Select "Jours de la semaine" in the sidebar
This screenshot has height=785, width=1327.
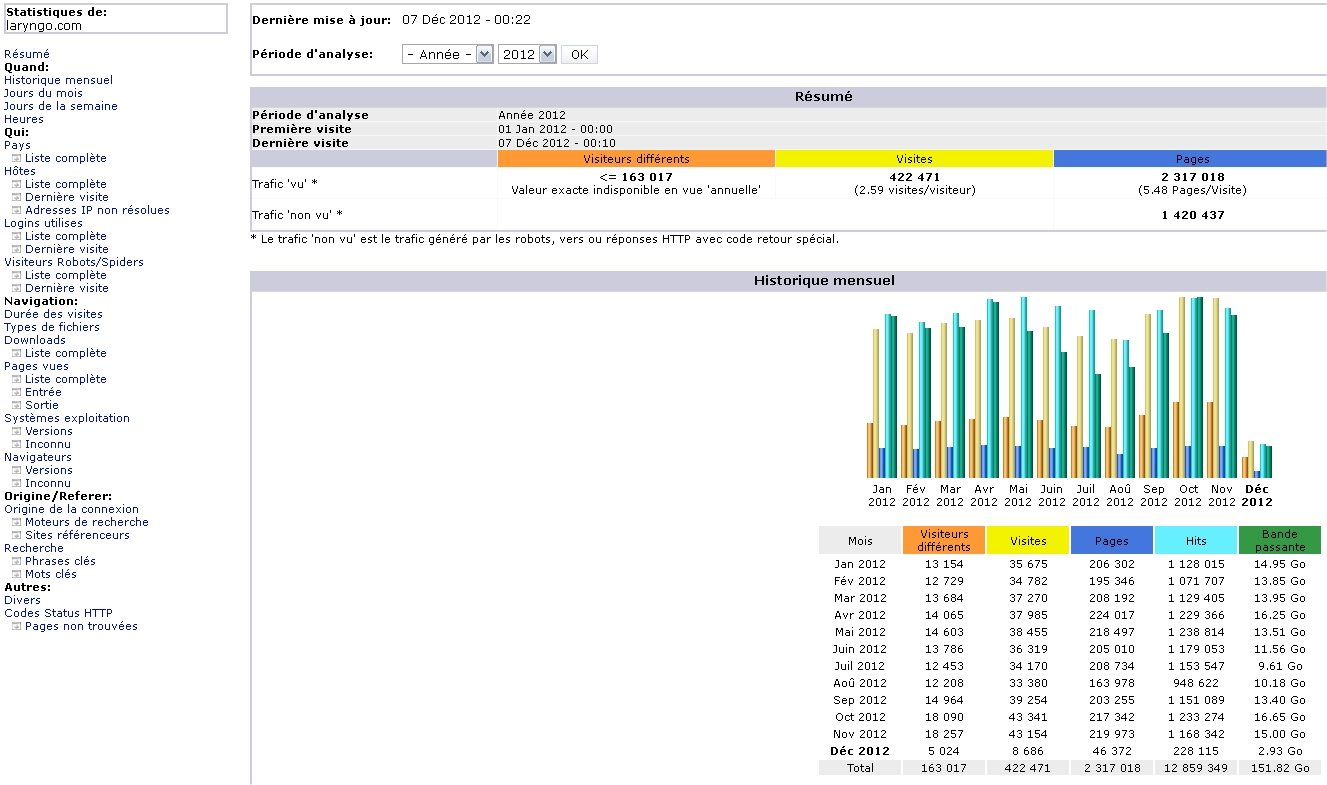coord(60,106)
